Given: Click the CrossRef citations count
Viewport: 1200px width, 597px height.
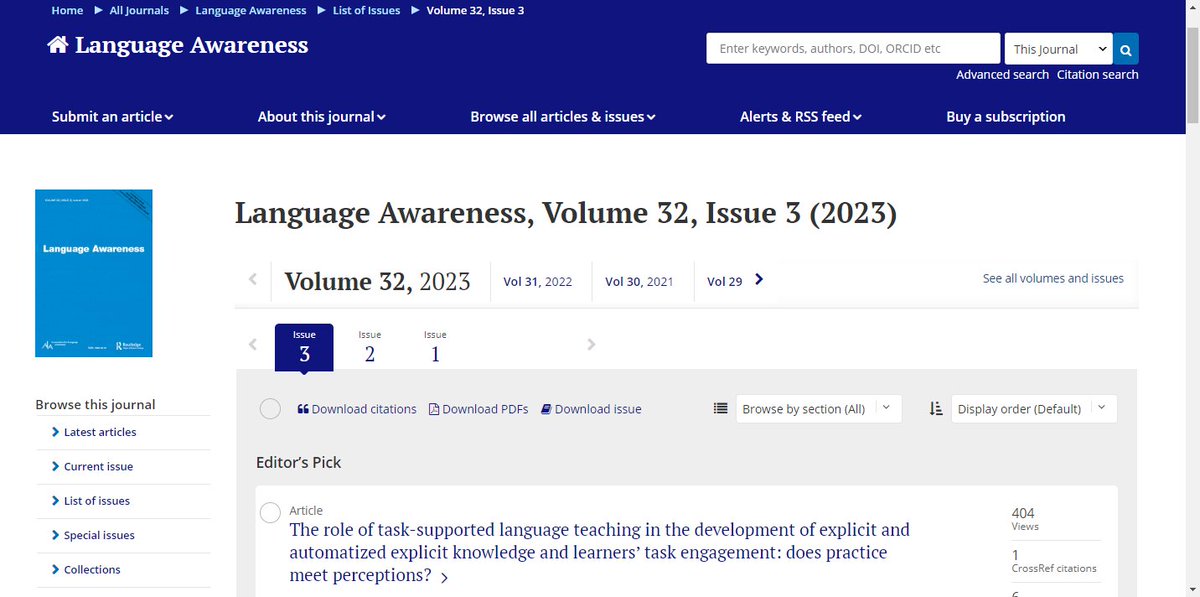Looking at the screenshot, I should (1054, 561).
